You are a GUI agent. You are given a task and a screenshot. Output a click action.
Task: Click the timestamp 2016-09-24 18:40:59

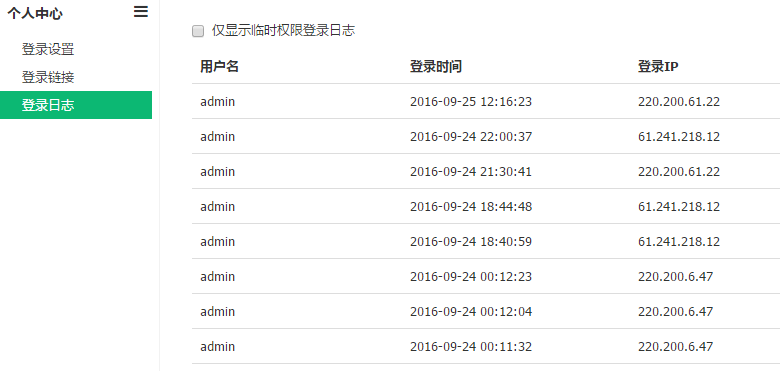pos(471,241)
